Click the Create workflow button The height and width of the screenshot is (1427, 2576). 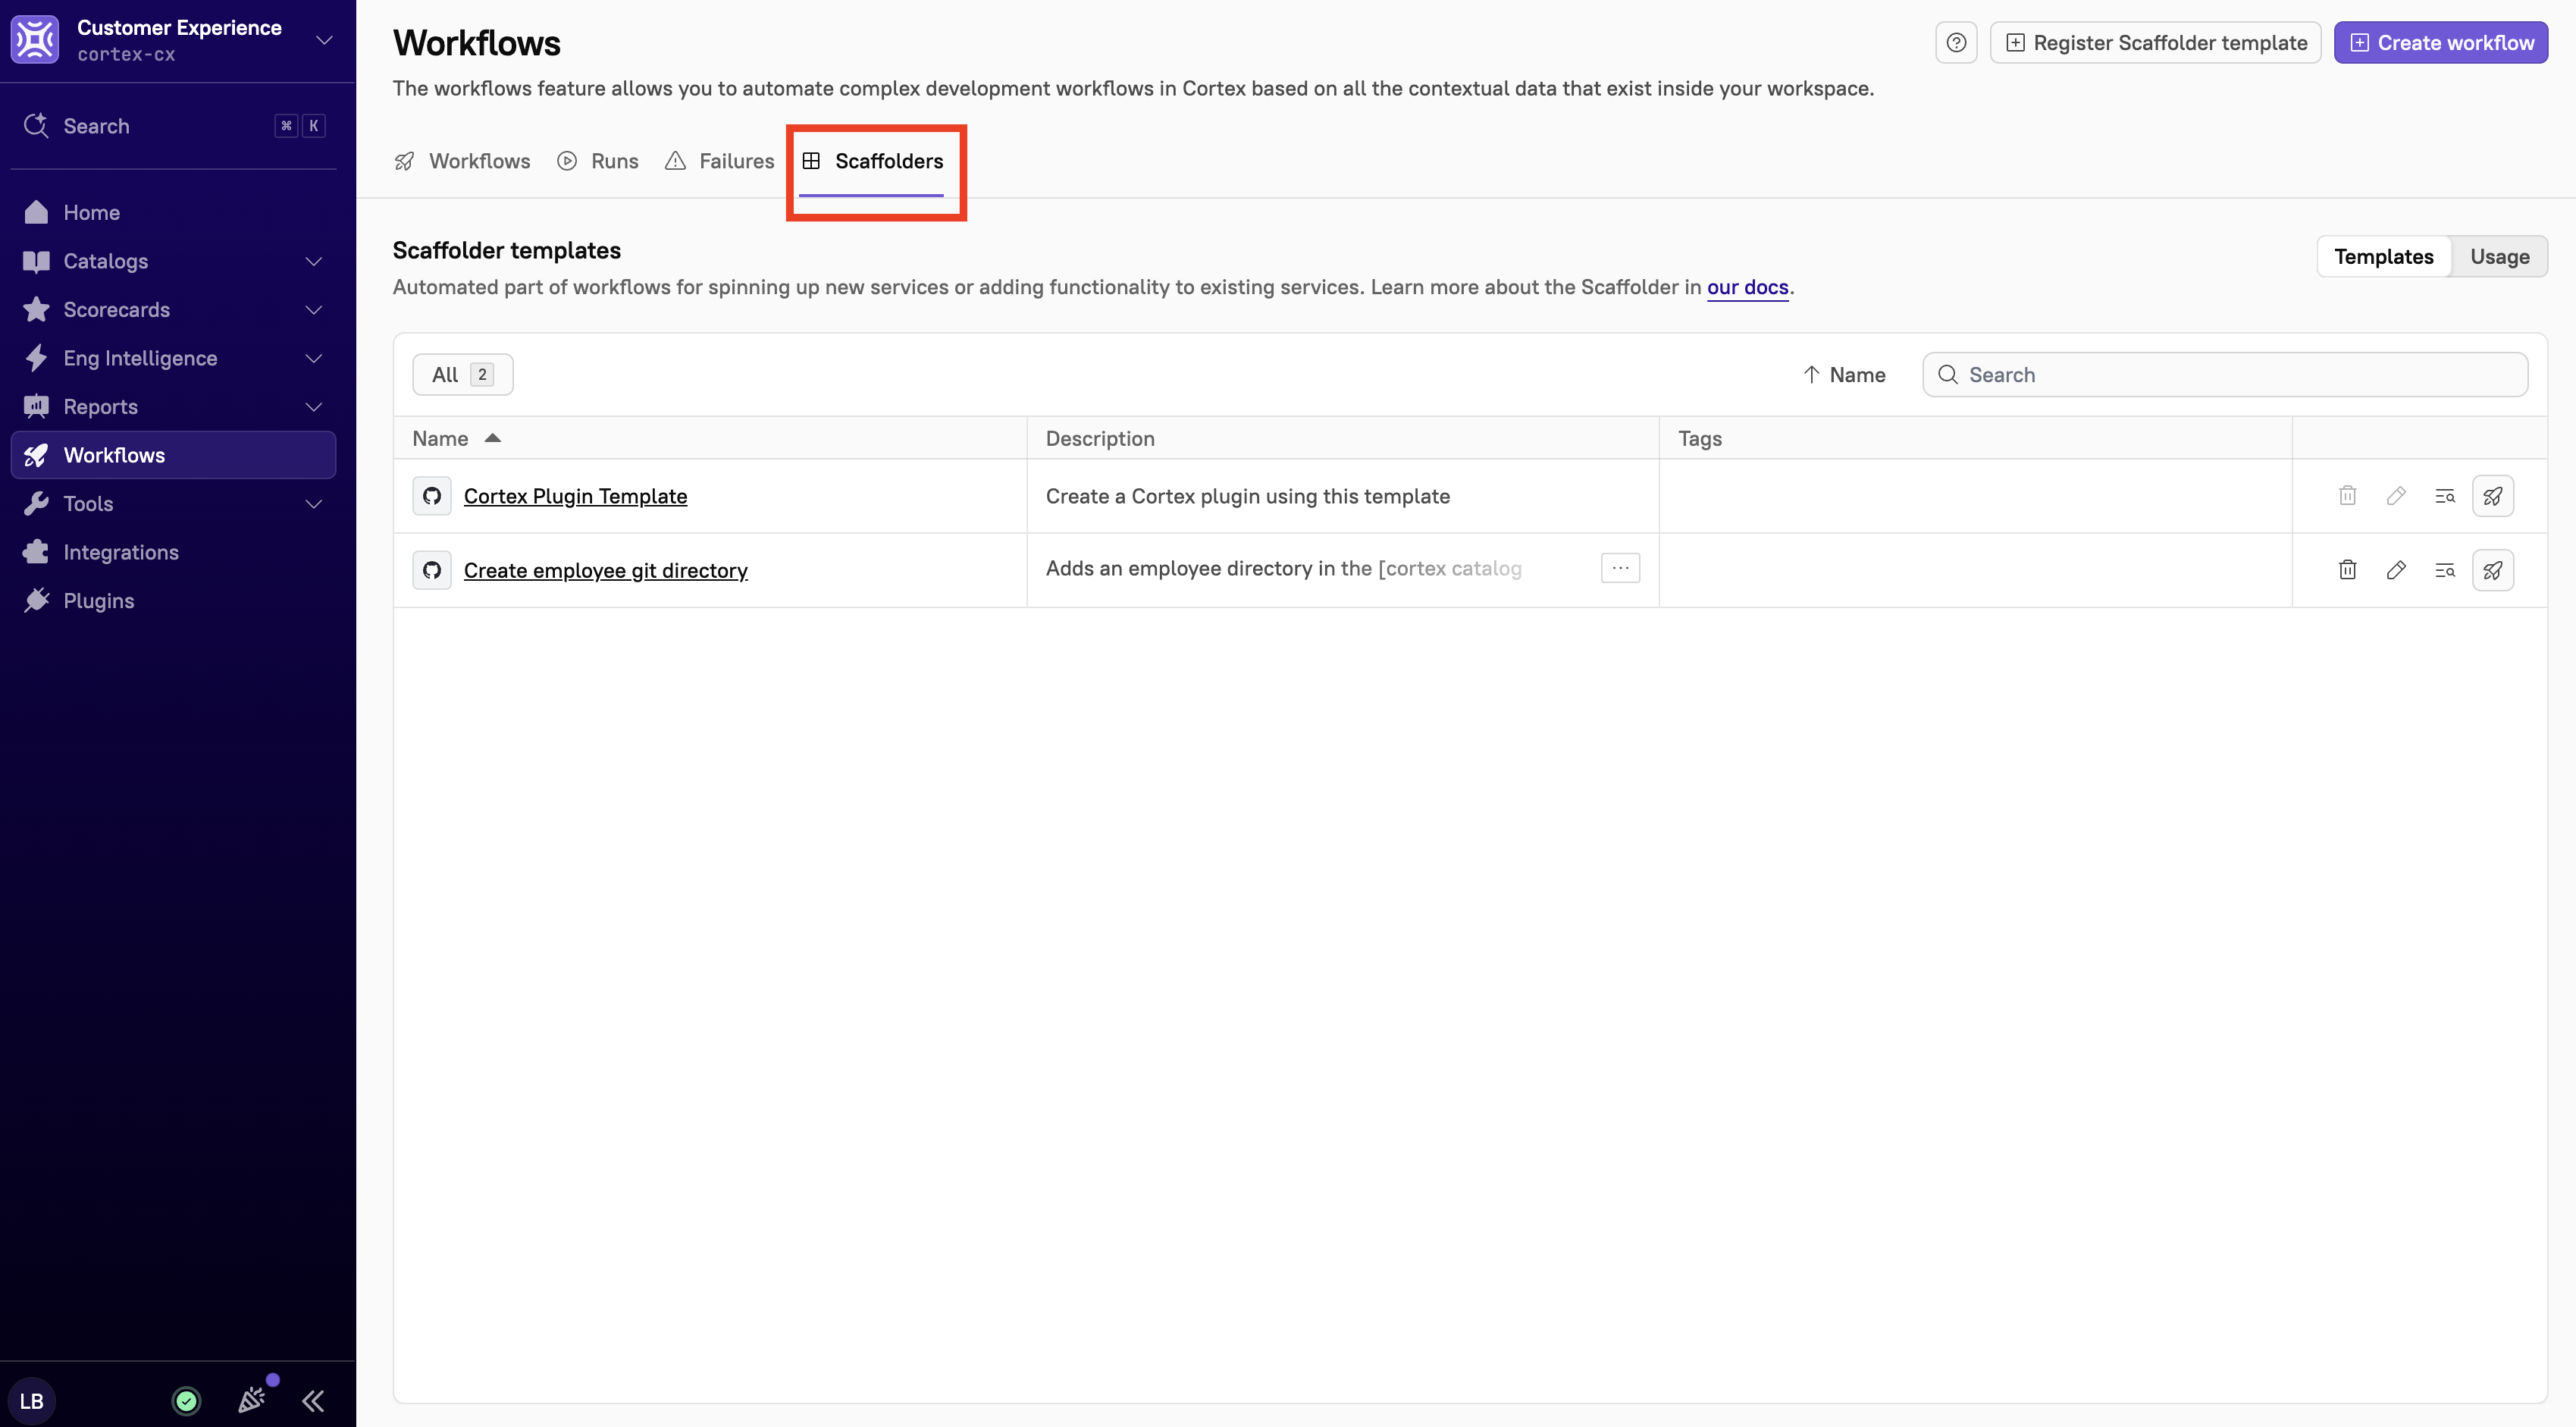[x=2441, y=43]
